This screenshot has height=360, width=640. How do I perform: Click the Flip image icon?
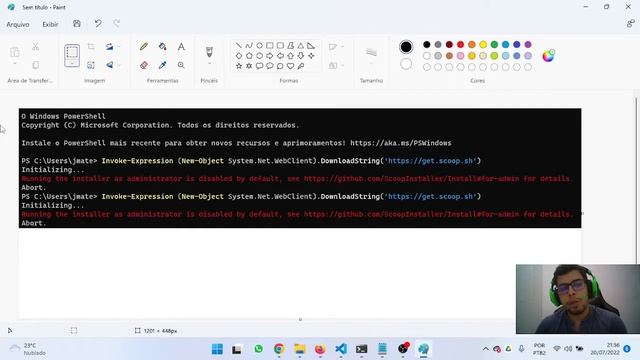[109, 65]
